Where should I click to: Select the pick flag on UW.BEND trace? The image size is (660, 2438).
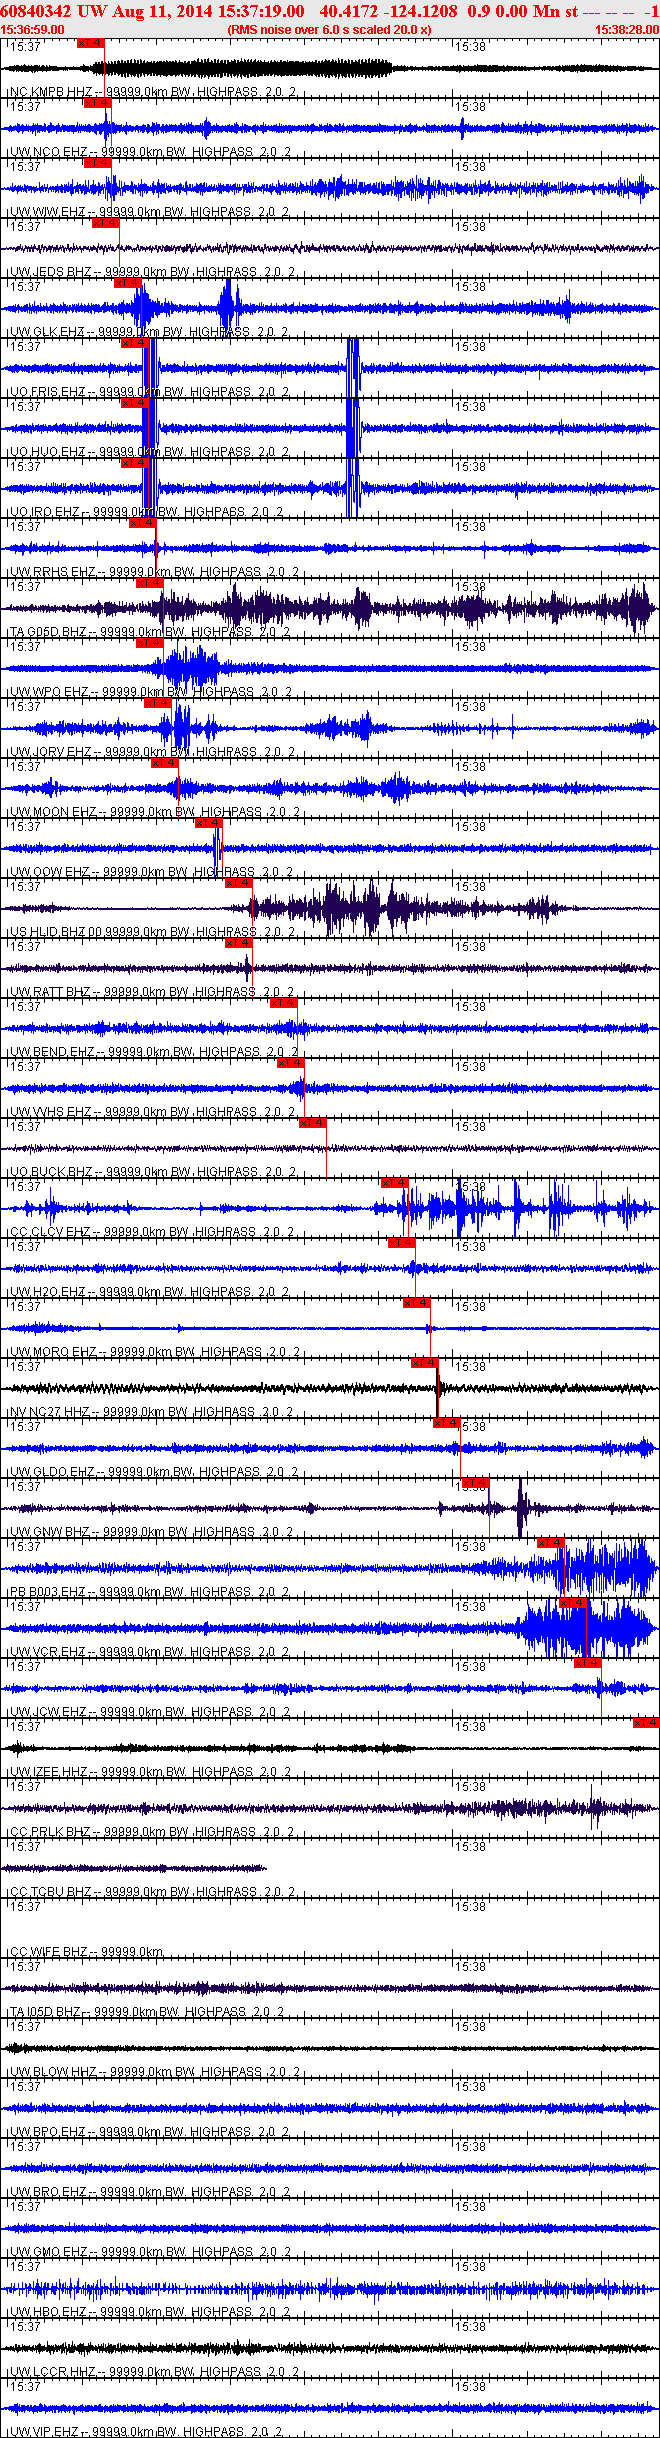[283, 1003]
